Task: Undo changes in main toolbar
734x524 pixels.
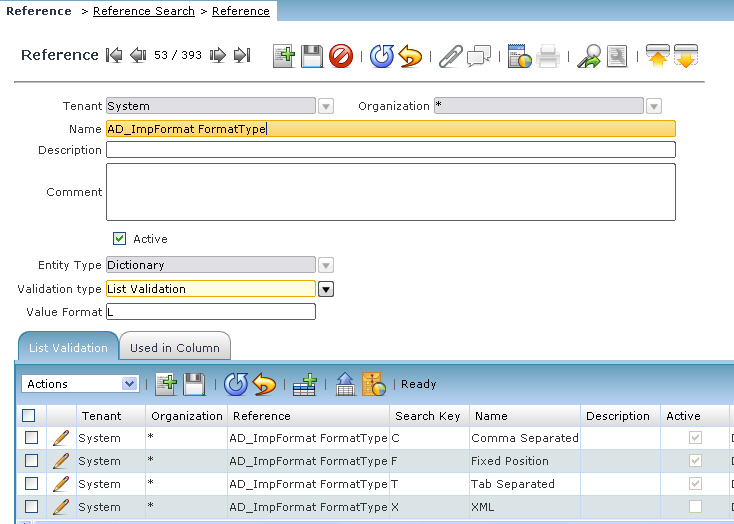Action: click(x=411, y=56)
